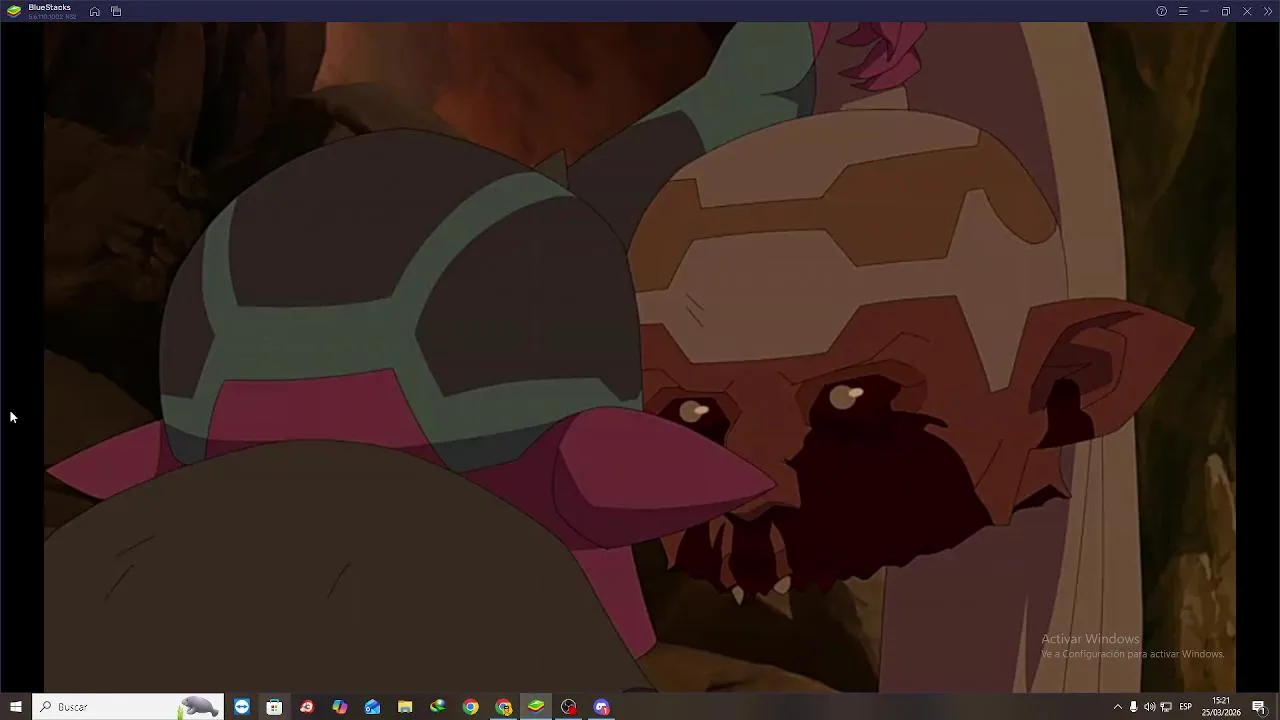The width and height of the screenshot is (1280, 720).
Task: Open Google Chrome from the taskbar
Action: point(470,707)
